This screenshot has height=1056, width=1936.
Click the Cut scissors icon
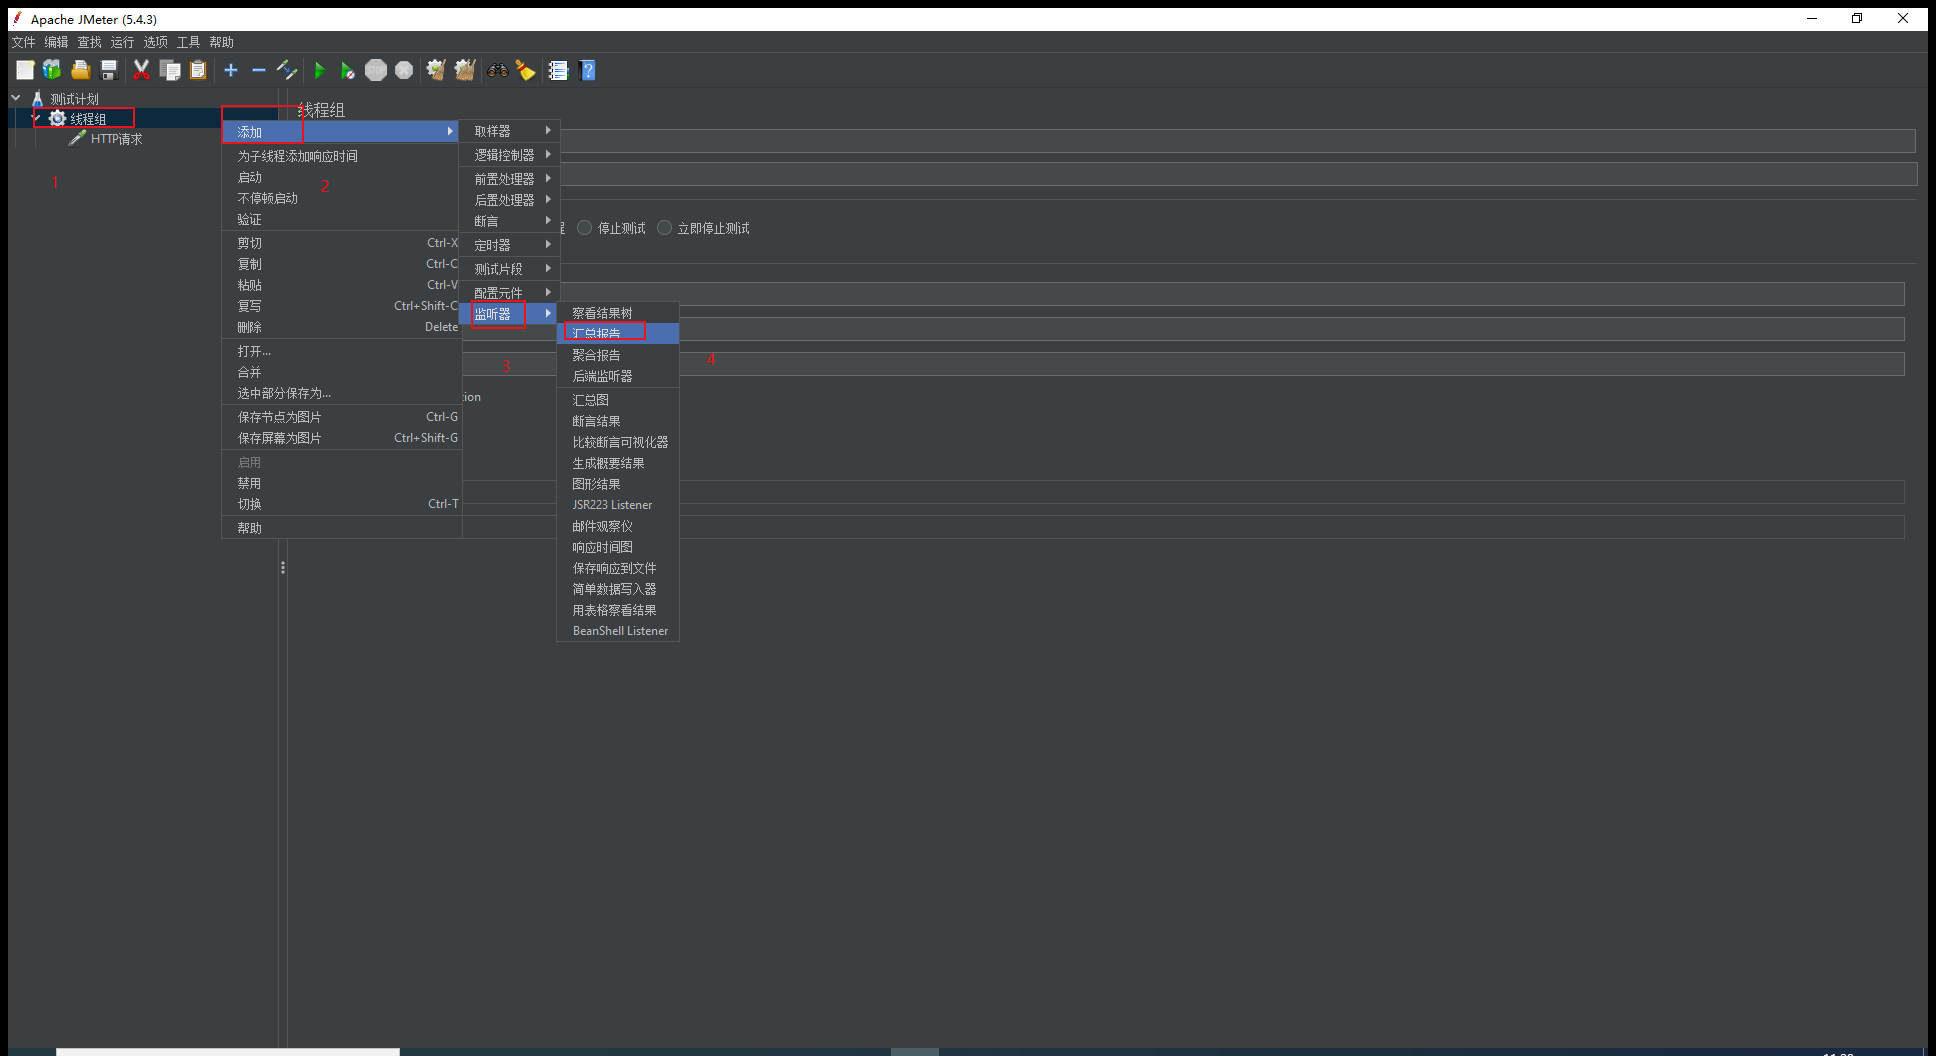141,70
